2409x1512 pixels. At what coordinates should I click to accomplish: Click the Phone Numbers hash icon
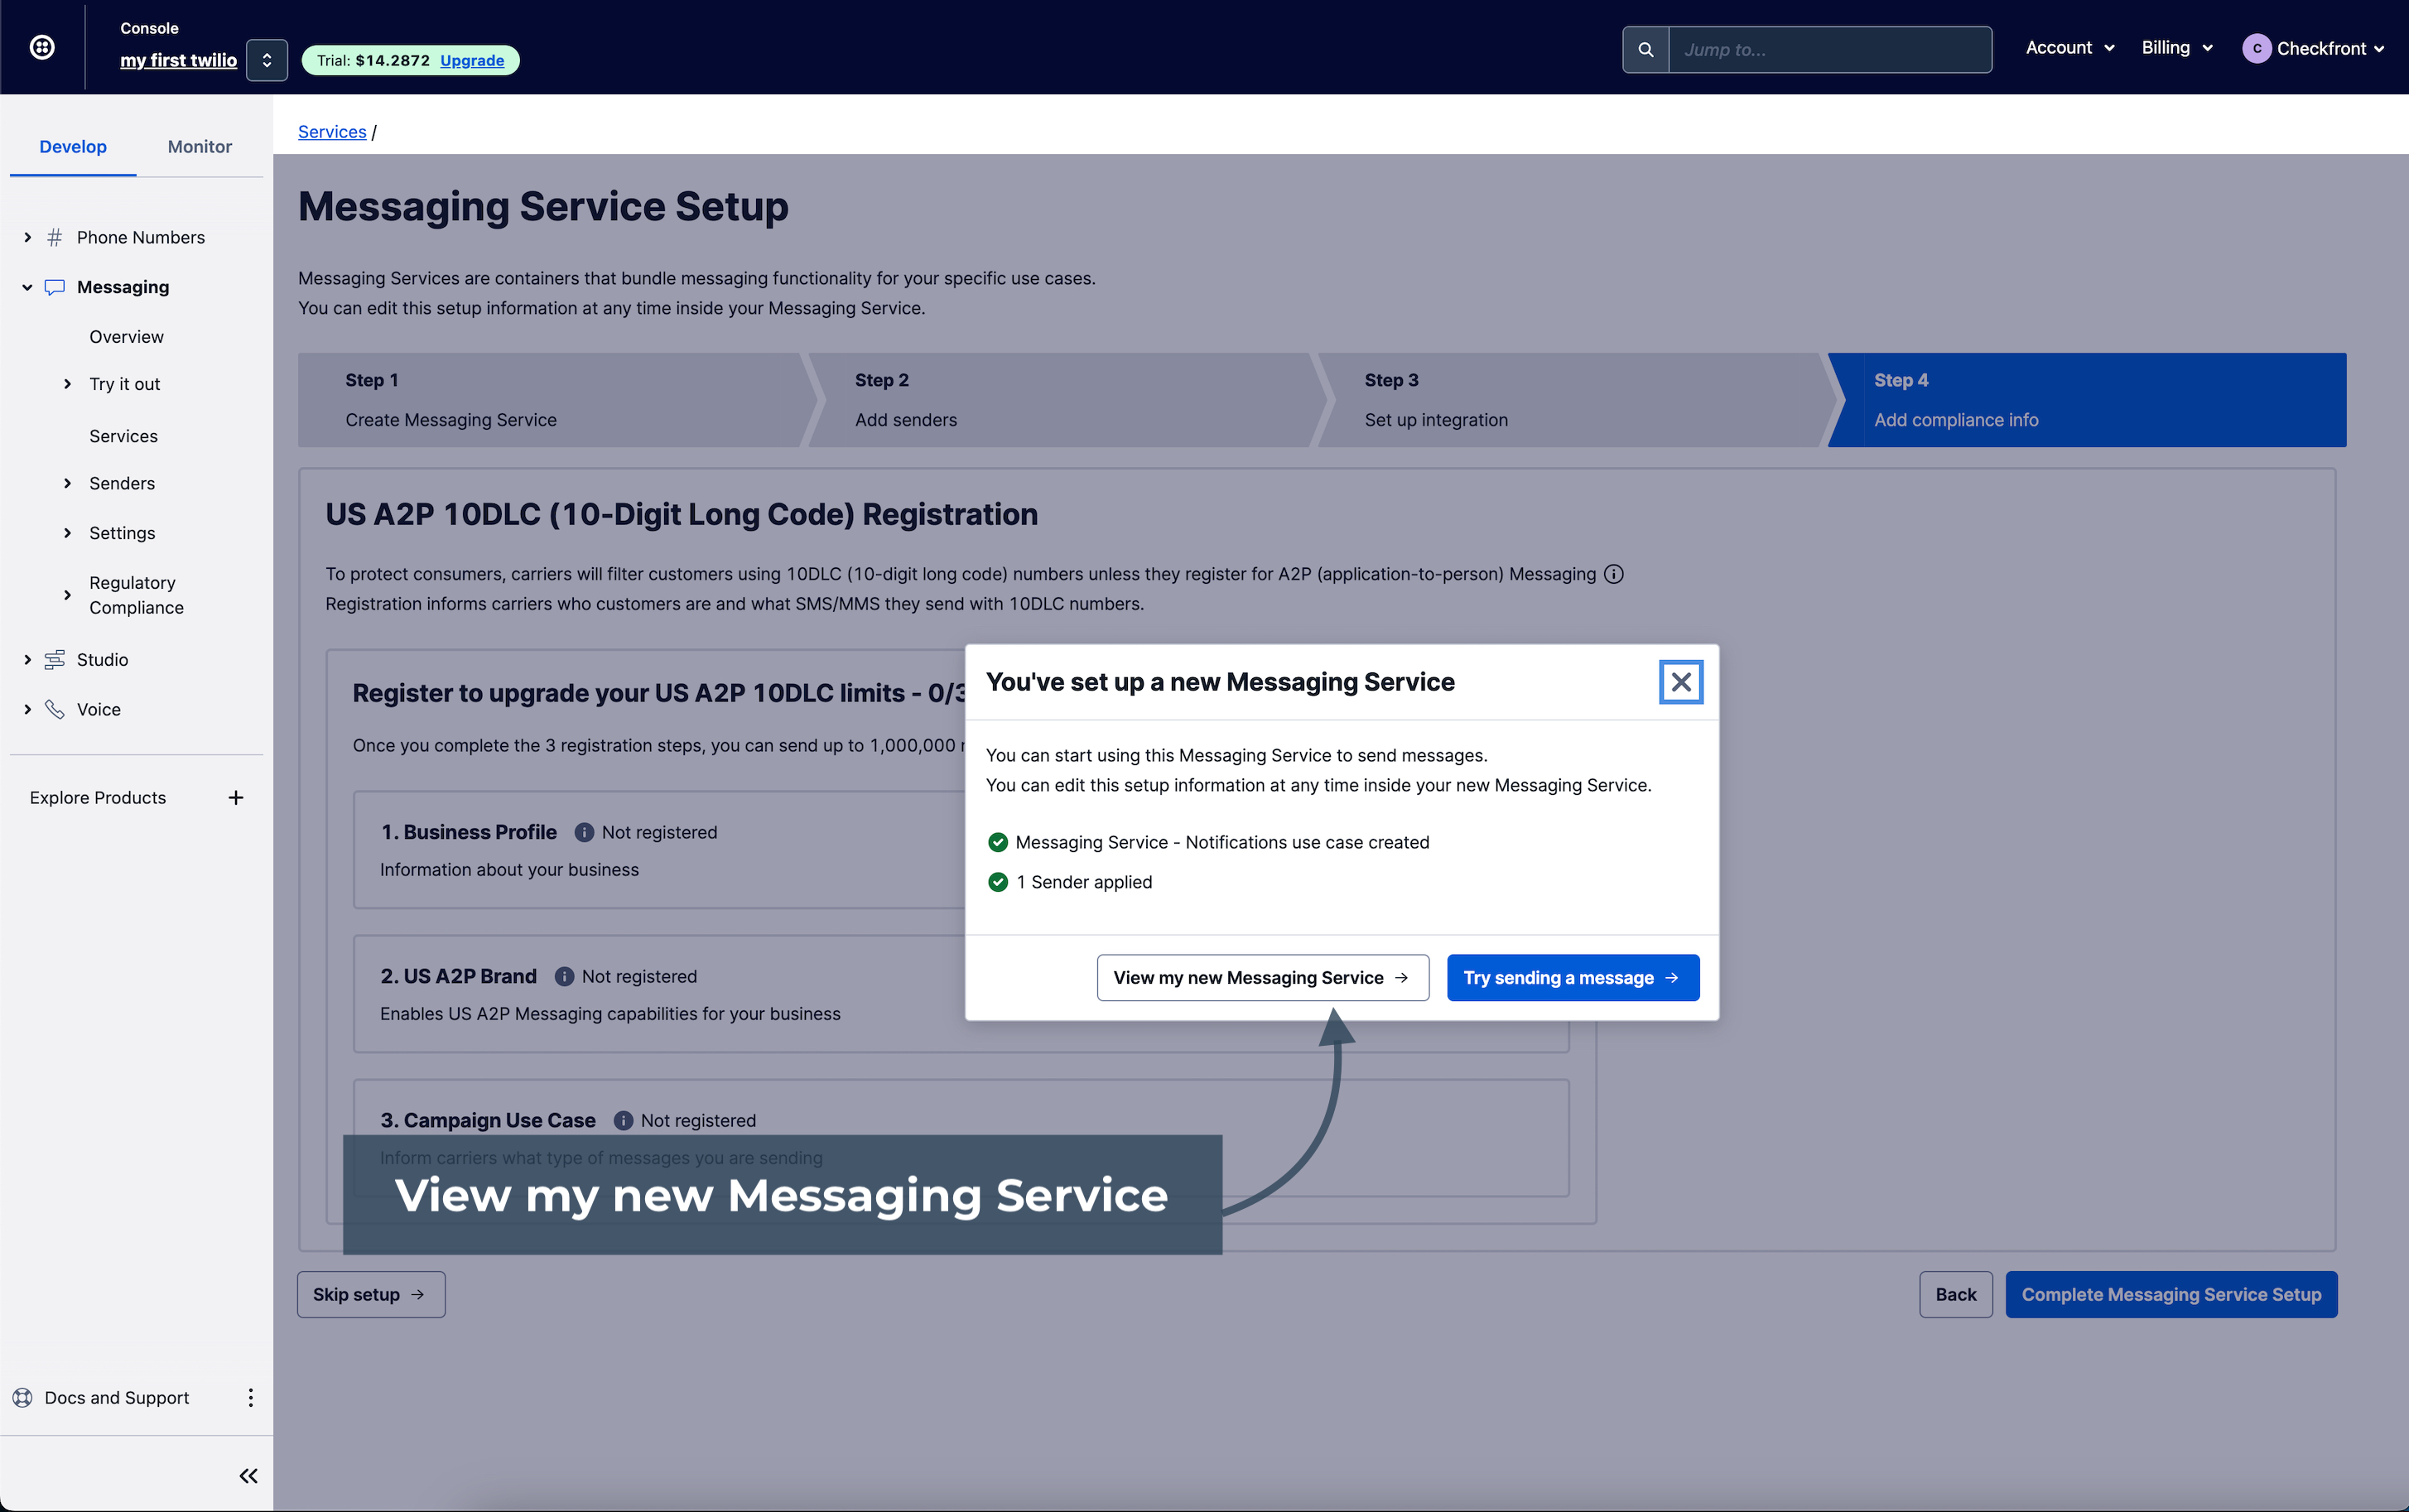[55, 237]
